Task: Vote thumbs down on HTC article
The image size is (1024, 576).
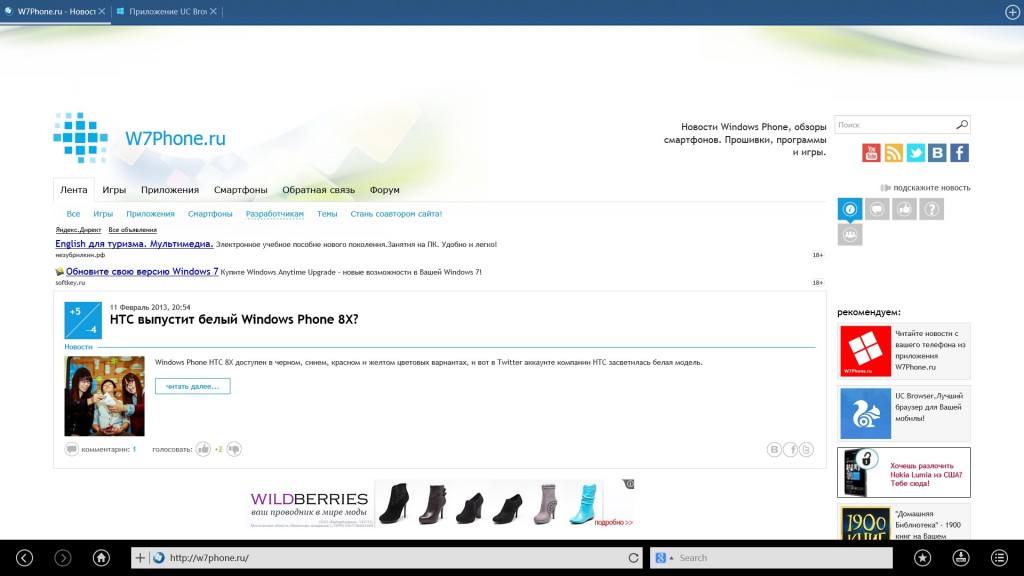Action: (234, 449)
